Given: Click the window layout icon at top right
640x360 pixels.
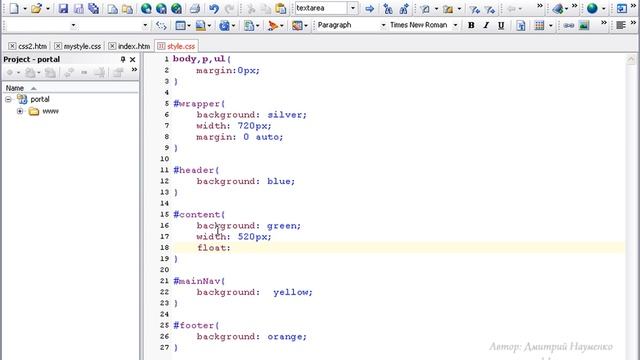Looking at the screenshot, I should pyautogui.click(x=622, y=8).
